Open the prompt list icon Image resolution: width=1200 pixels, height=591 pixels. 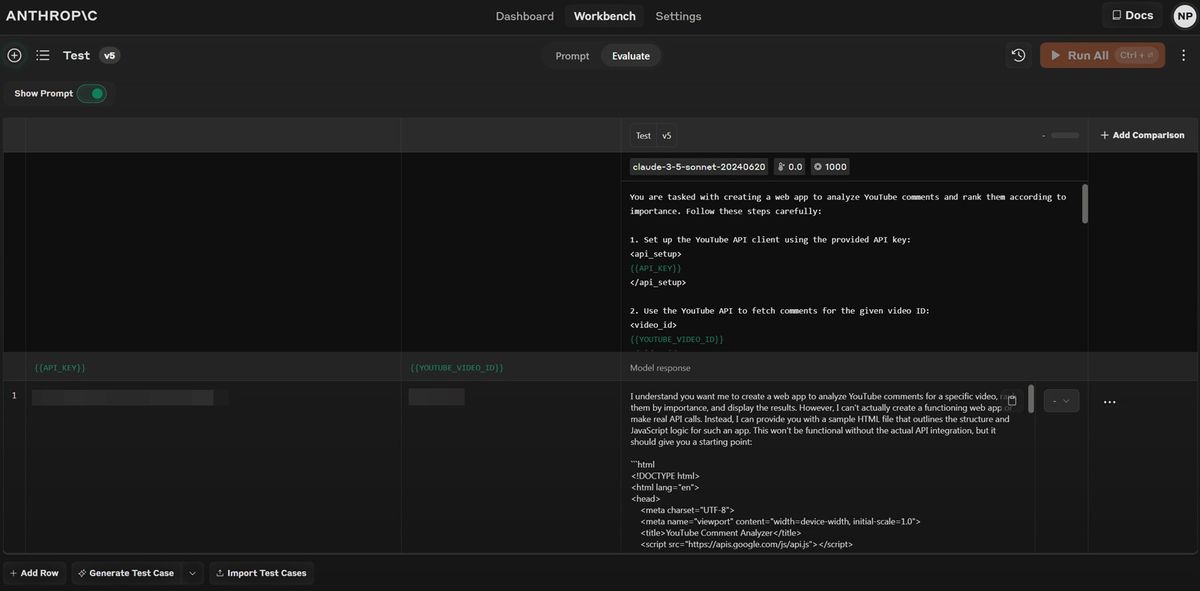click(x=43, y=56)
